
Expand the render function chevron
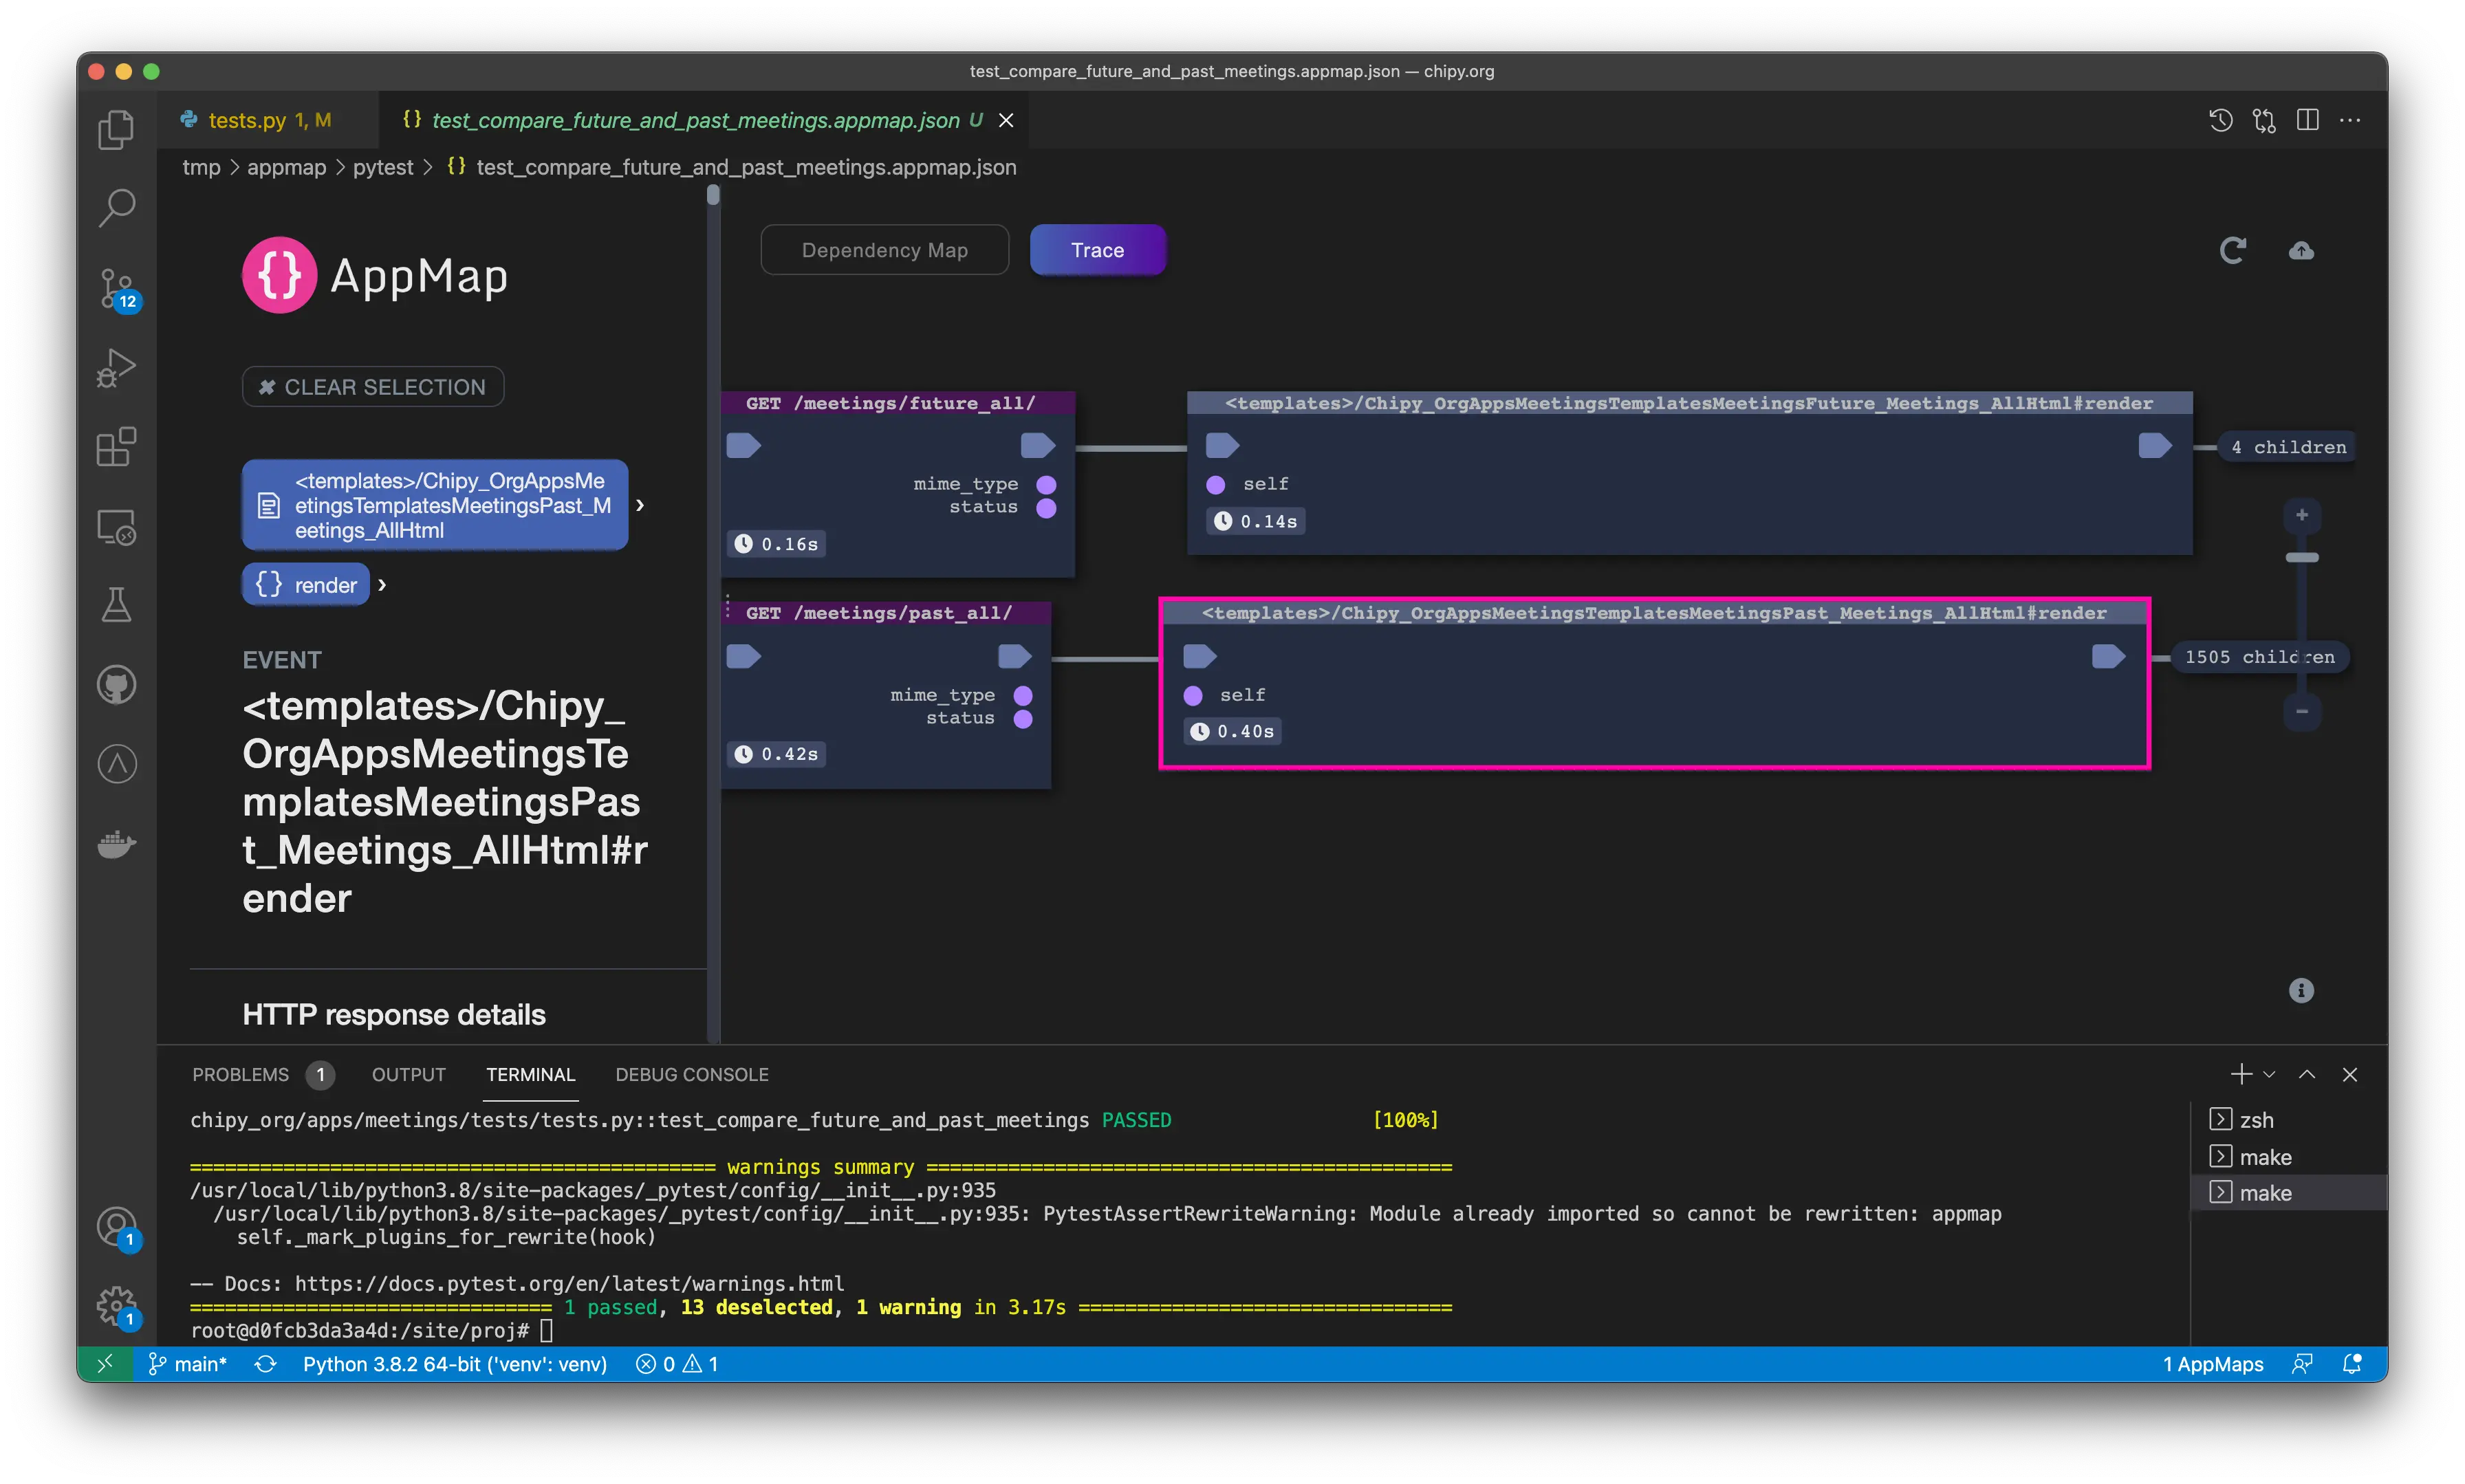point(382,585)
